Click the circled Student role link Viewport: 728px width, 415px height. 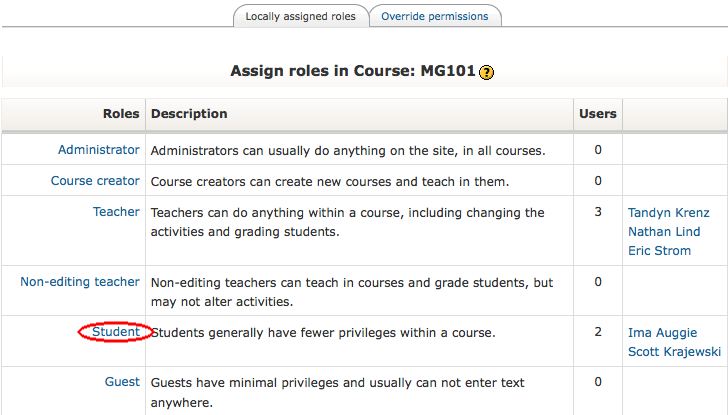click(116, 332)
